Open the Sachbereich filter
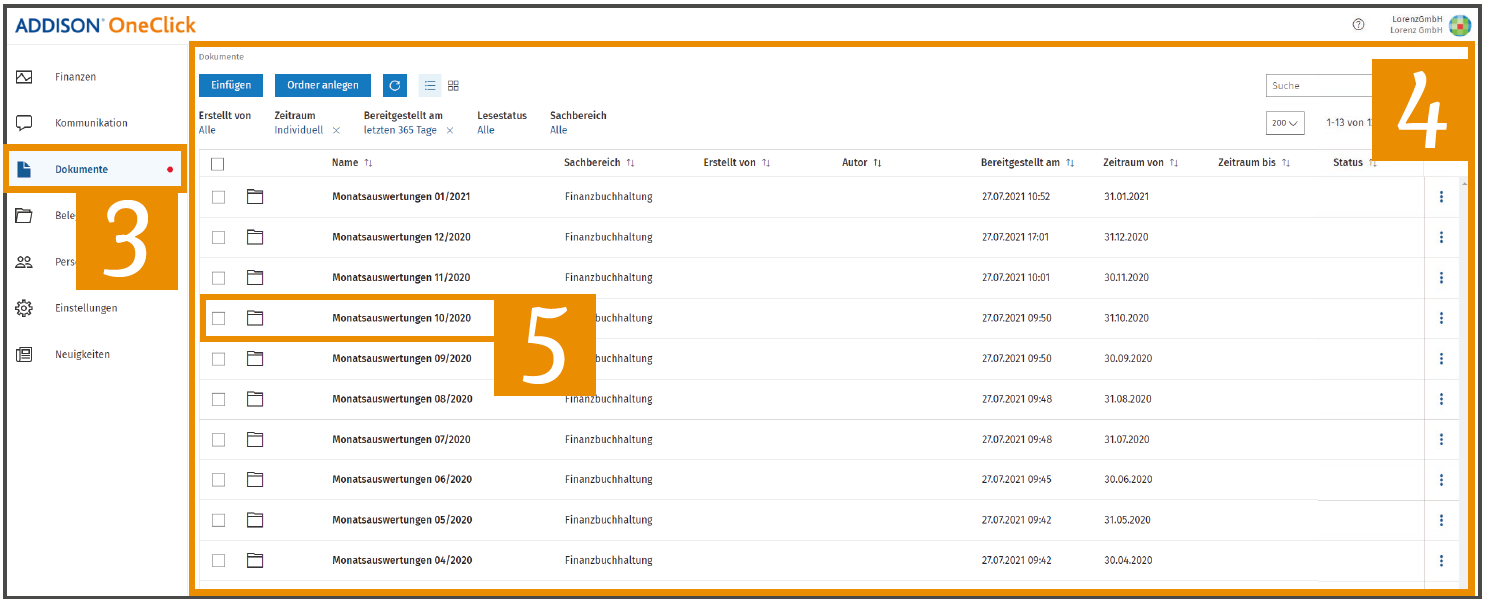 [578, 122]
